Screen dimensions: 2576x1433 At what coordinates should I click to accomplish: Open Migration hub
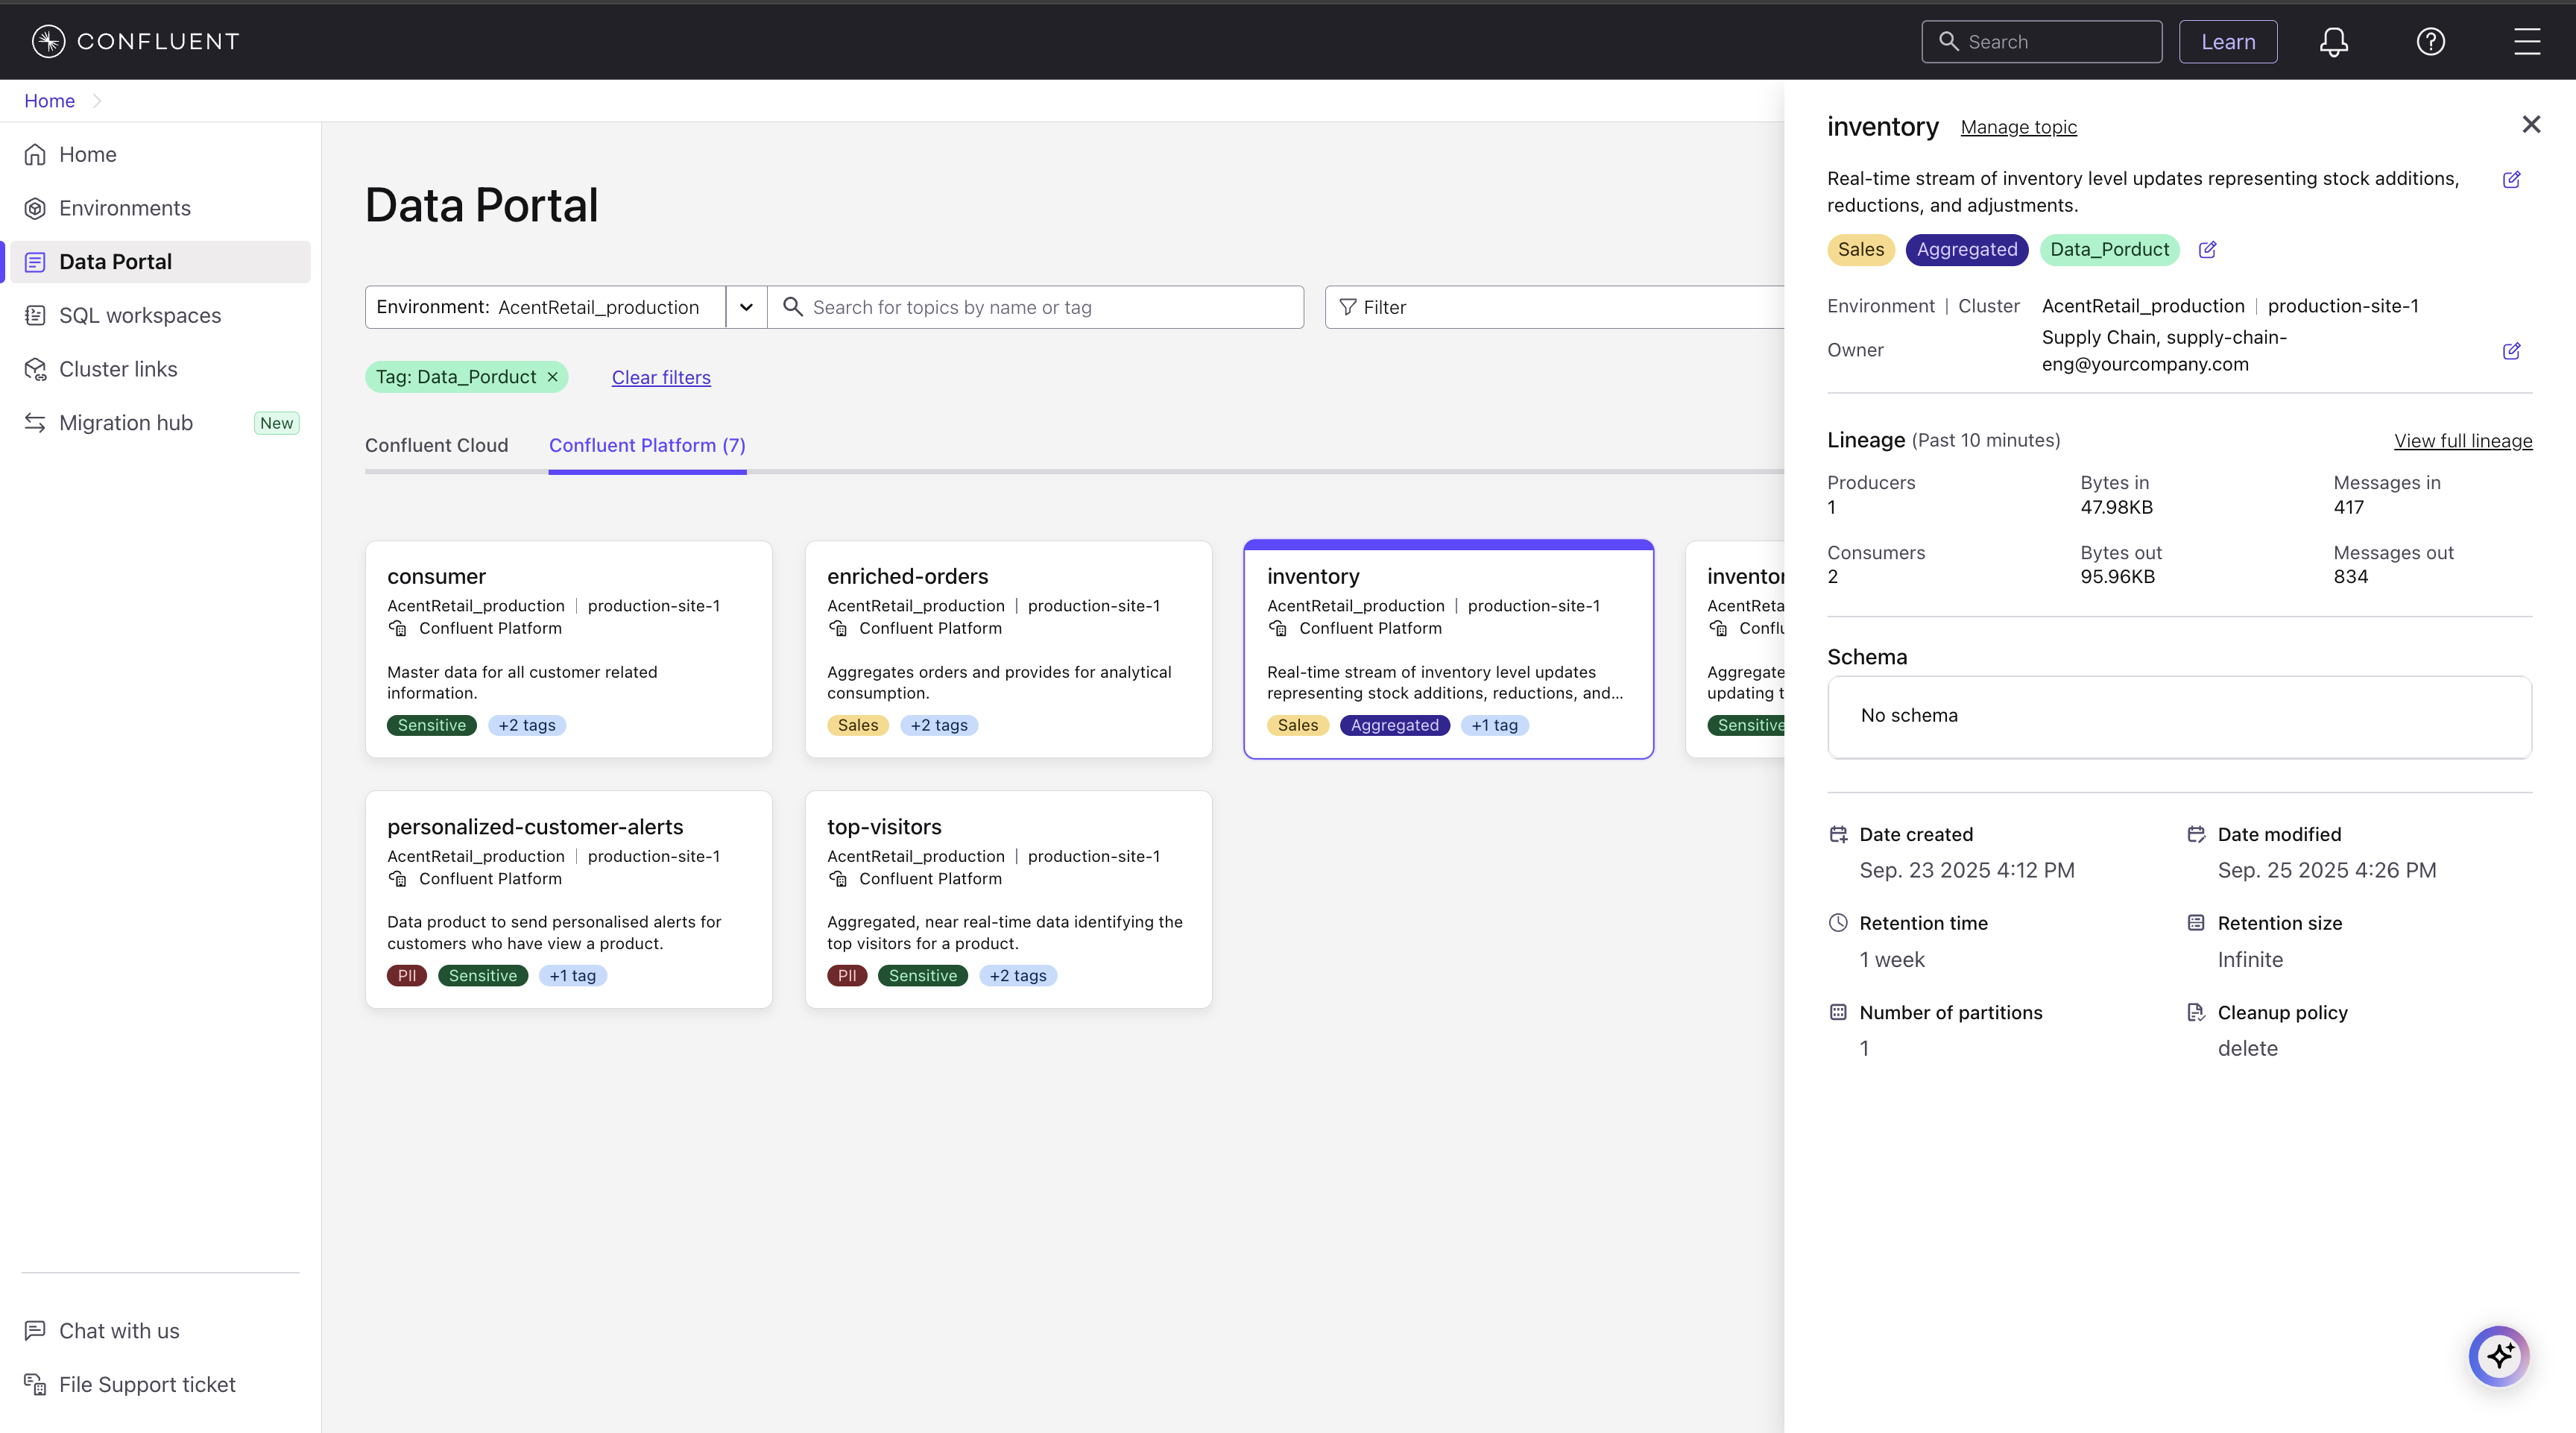pyautogui.click(x=126, y=423)
